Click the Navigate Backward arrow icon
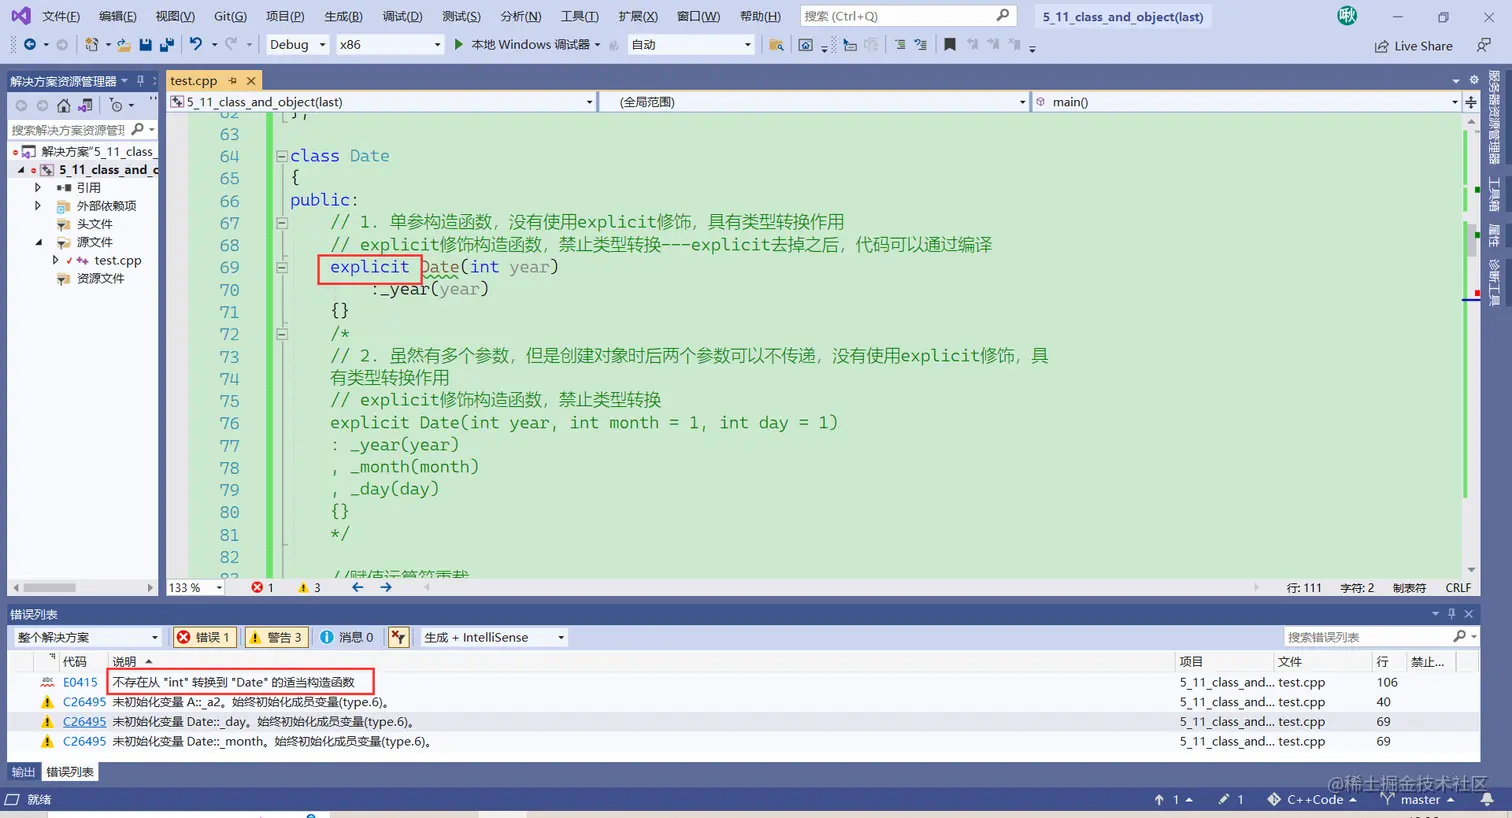This screenshot has width=1512, height=818. (29, 44)
